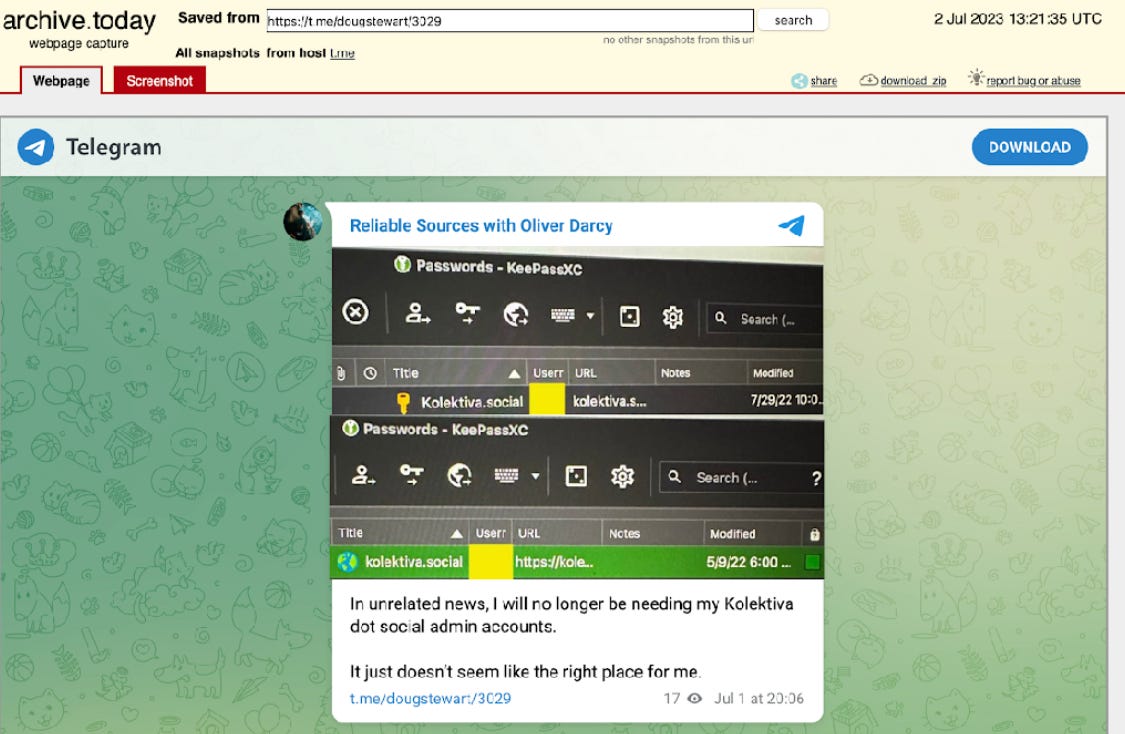Click the bug report lightbulb icon
The height and width of the screenshot is (734, 1125).
[976, 77]
